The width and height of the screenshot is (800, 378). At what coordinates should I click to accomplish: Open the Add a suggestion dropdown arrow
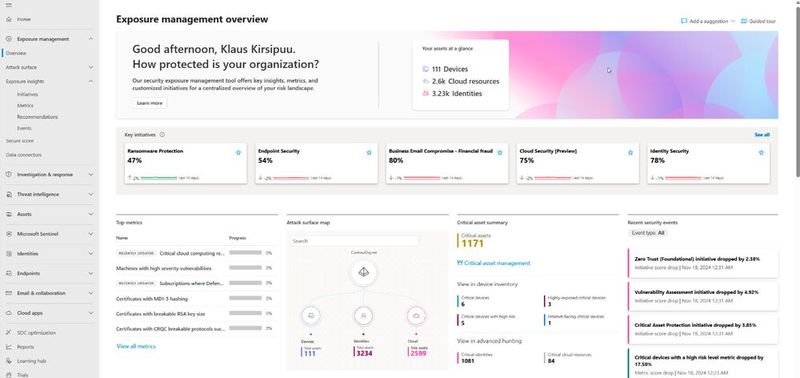[733, 21]
